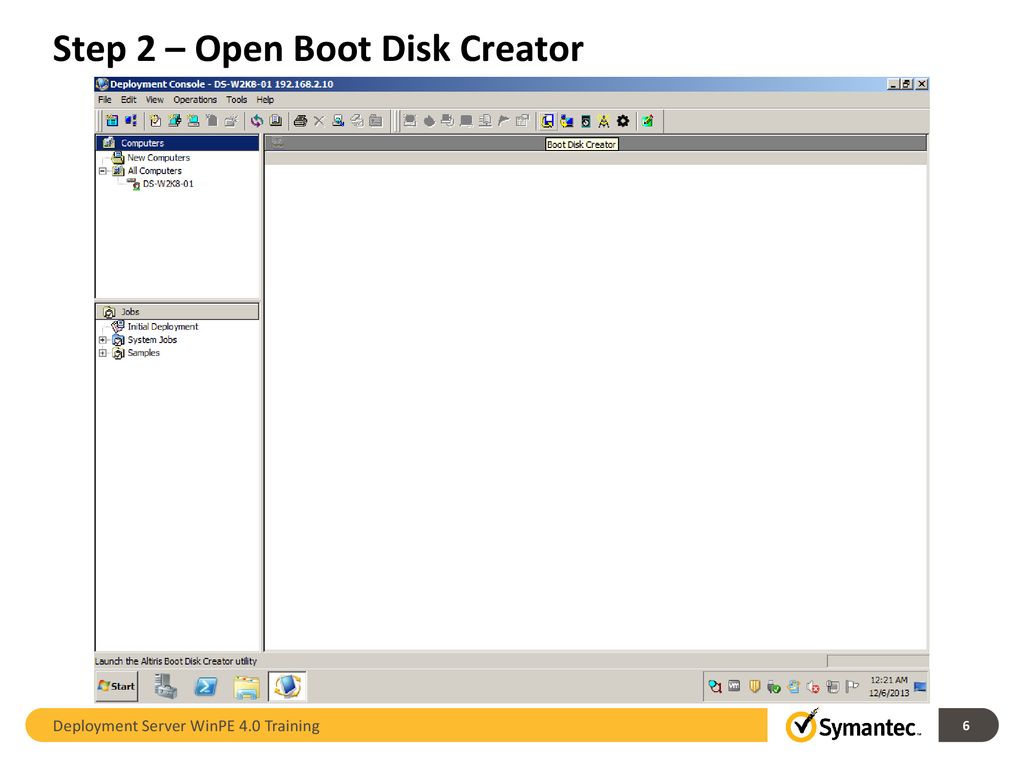Click the clock-face toolbar icon left of the compass
The height and width of the screenshot is (768, 1024).
click(x=586, y=121)
